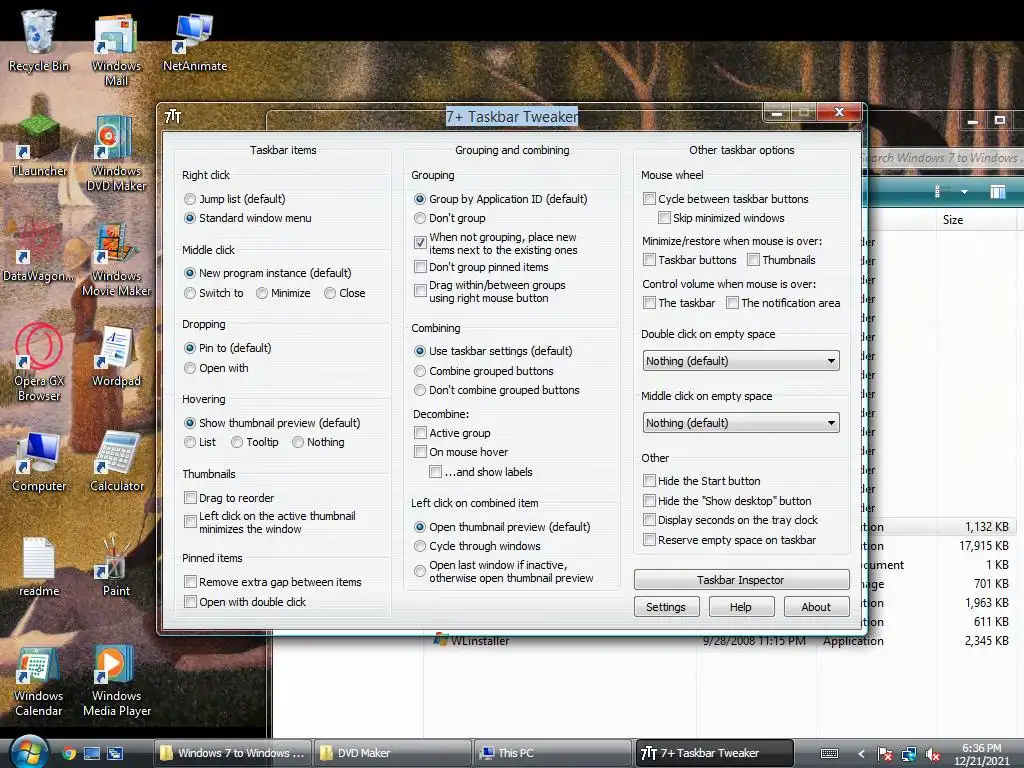Open Paint desktop shortcut
The height and width of the screenshot is (768, 1024).
click(x=116, y=567)
